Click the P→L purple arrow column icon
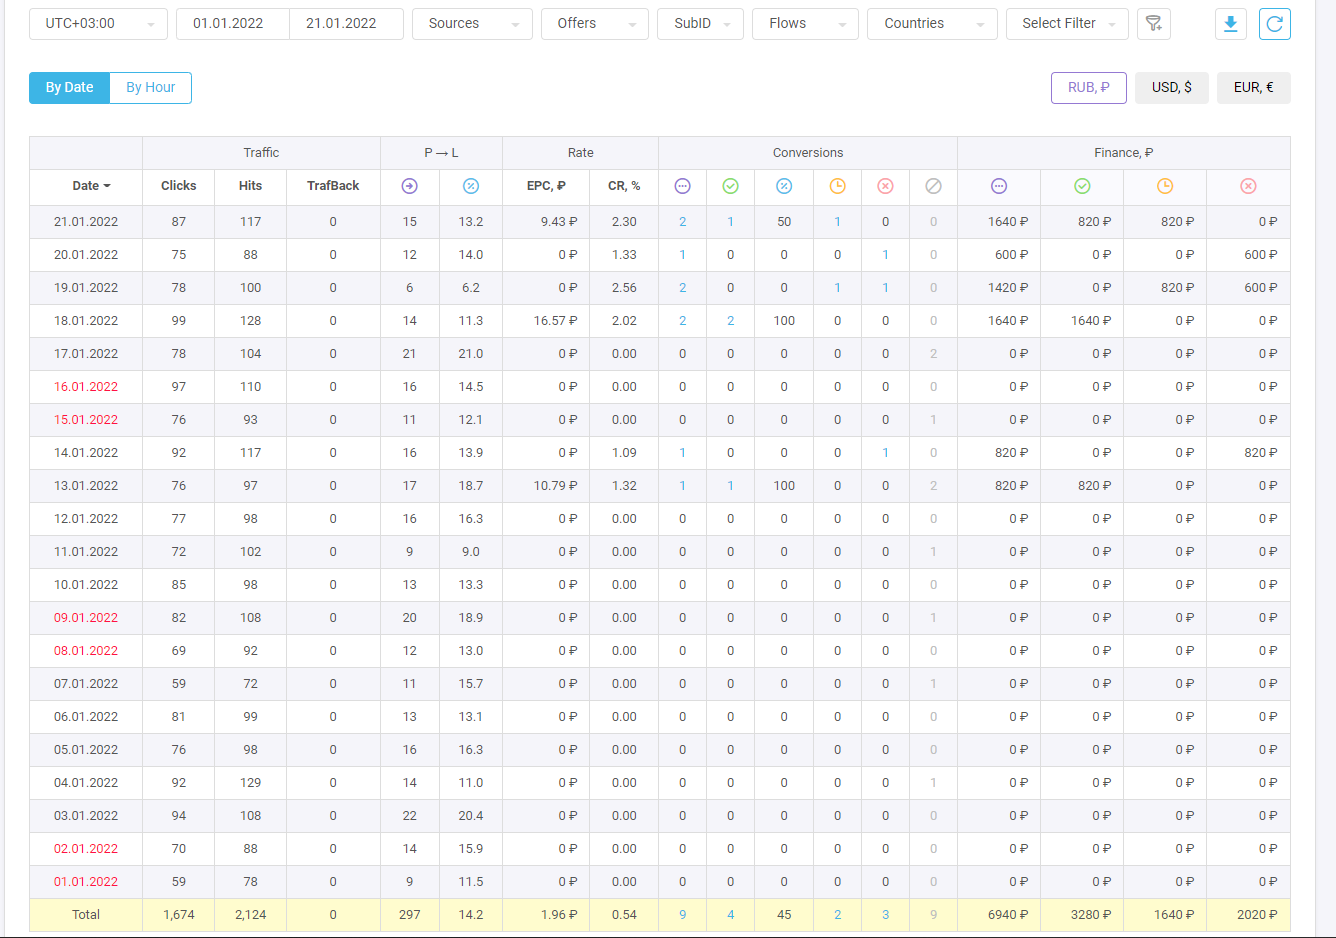1336x938 pixels. pyautogui.click(x=409, y=186)
